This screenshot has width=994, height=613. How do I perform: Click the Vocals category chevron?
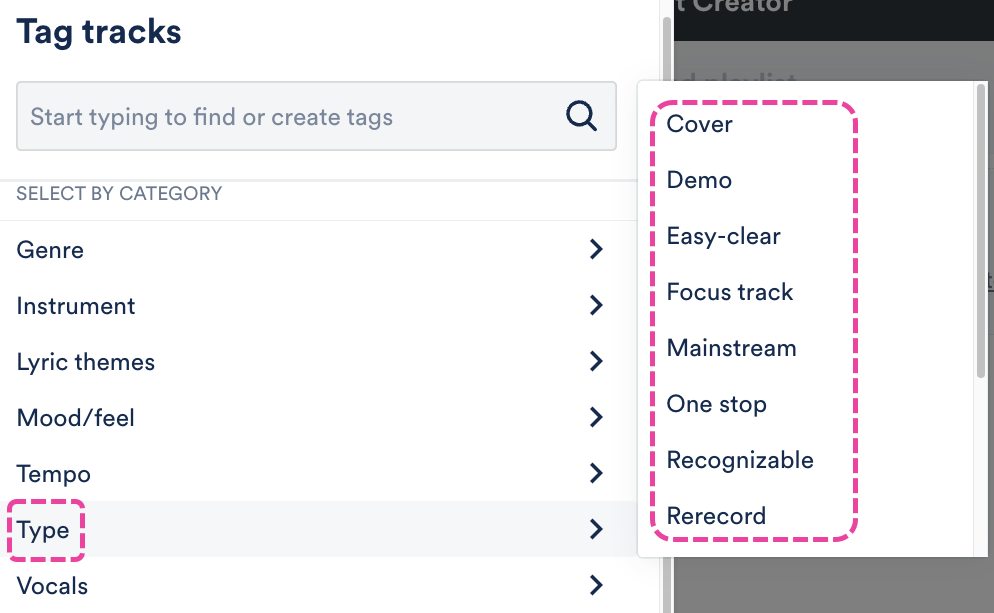coord(596,586)
